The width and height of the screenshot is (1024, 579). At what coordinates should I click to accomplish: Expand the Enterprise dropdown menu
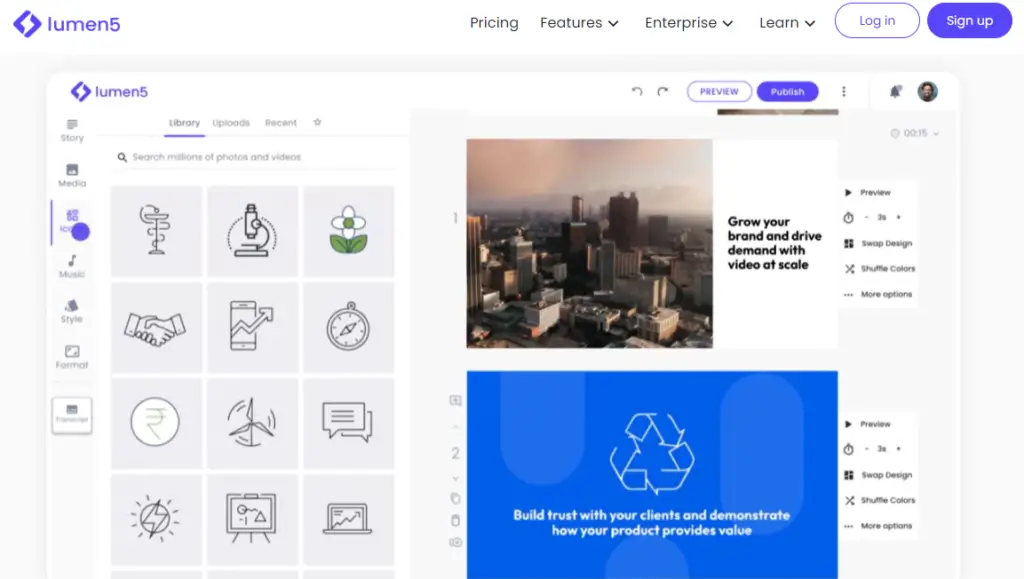[689, 23]
